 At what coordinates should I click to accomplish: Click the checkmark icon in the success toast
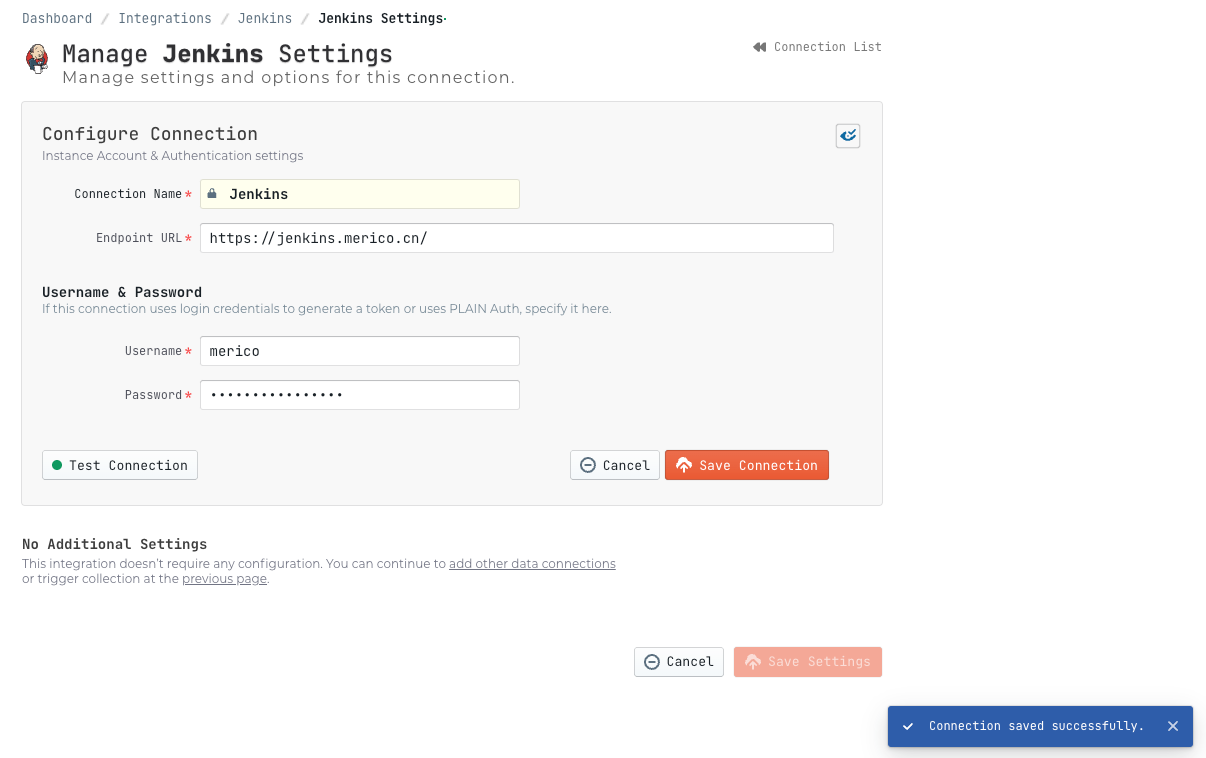coord(908,726)
